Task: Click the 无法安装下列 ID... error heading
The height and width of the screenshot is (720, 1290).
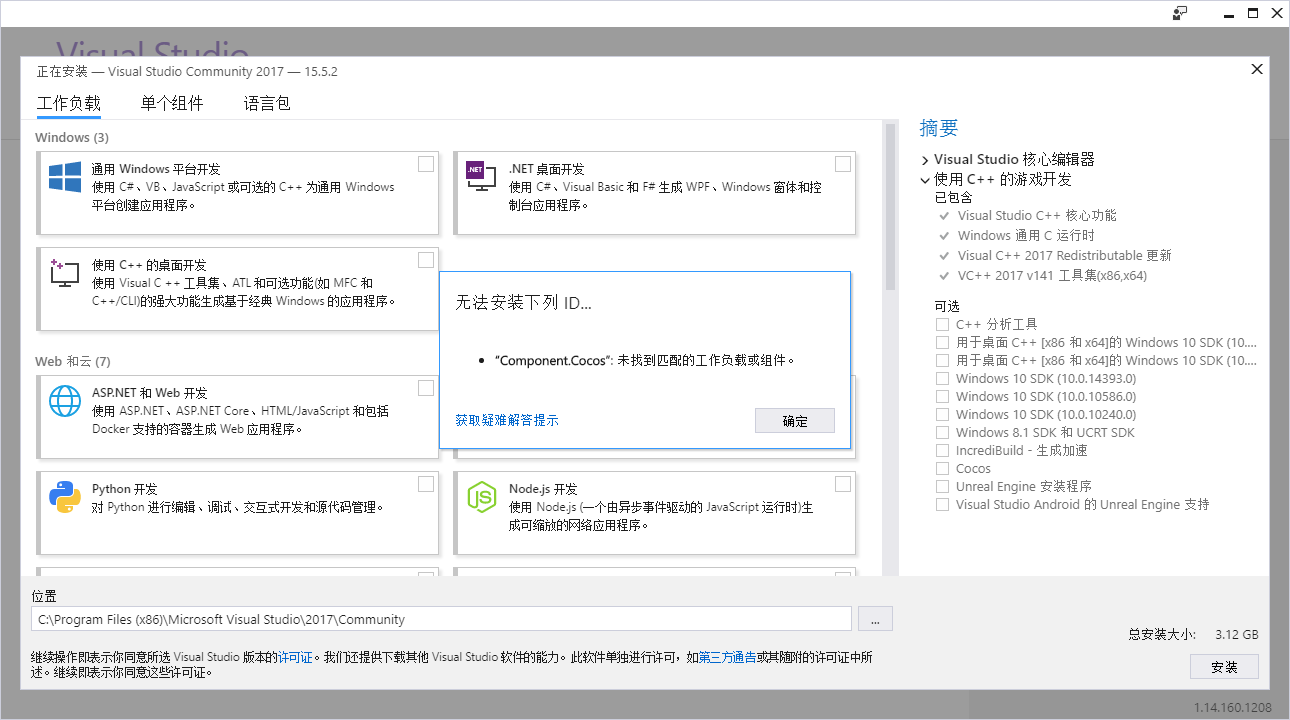Action: click(x=524, y=302)
